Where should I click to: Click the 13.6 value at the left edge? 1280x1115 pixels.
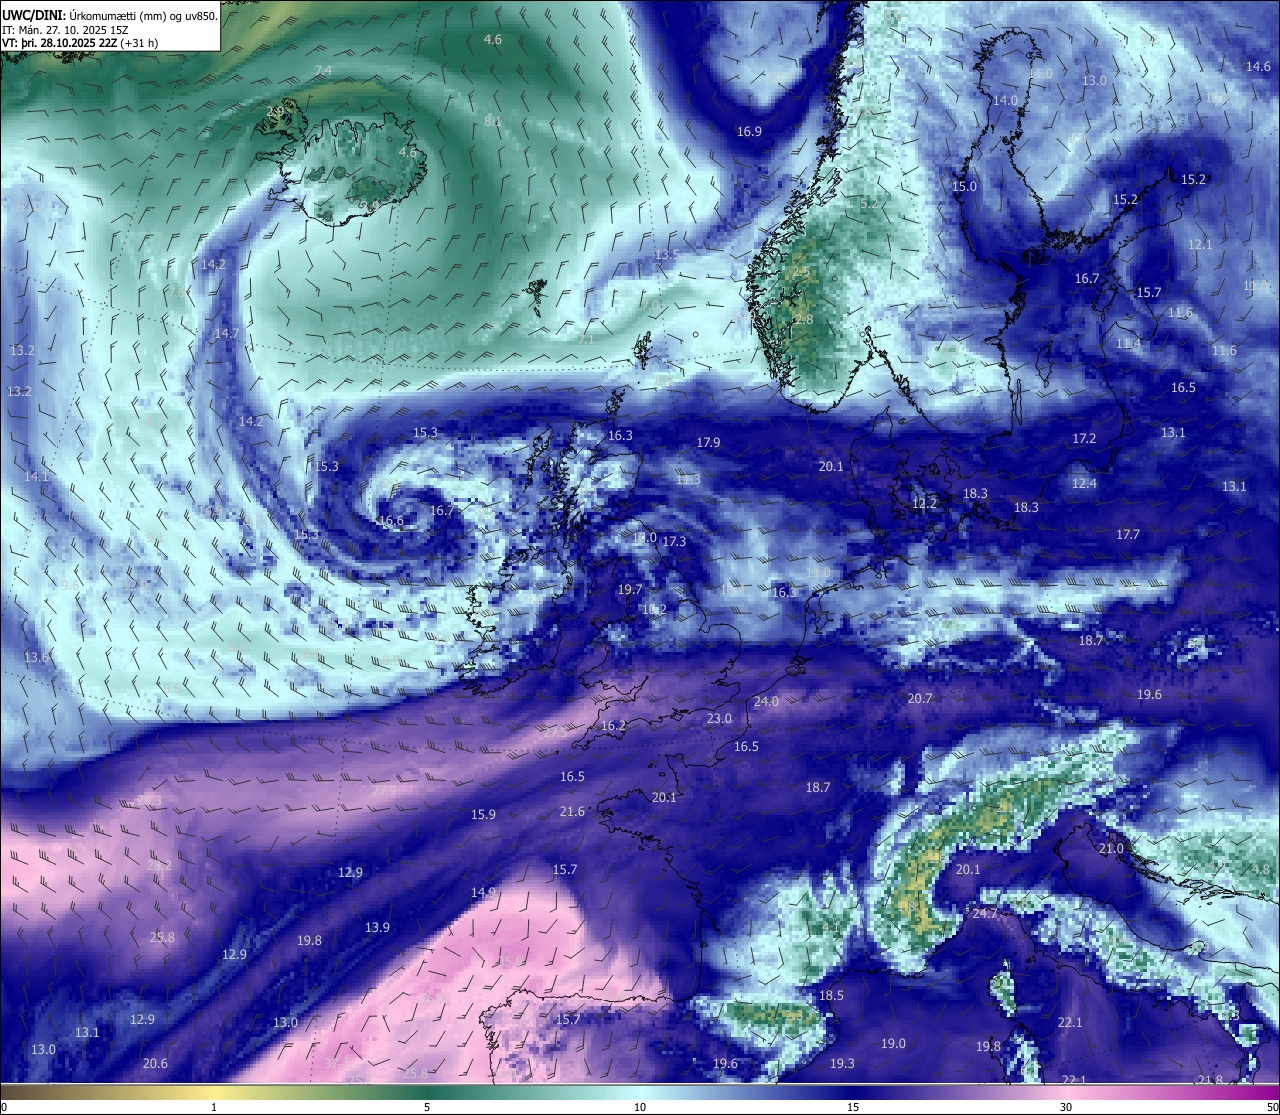[36, 658]
